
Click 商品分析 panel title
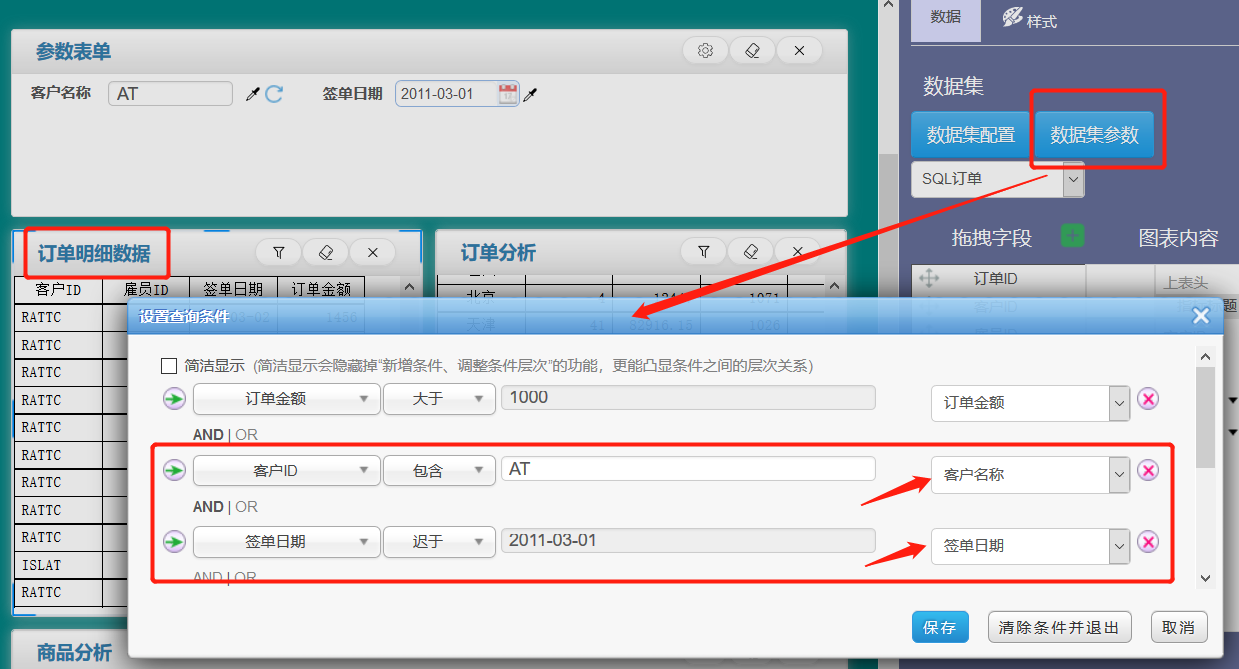pos(74,653)
